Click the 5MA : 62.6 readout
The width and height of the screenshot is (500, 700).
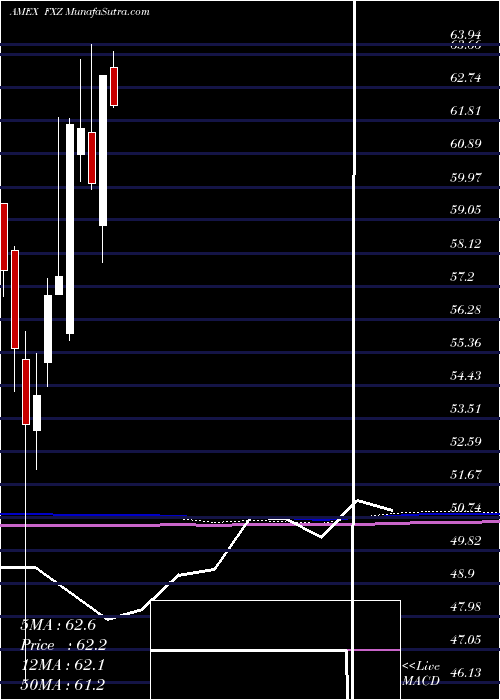58,625
